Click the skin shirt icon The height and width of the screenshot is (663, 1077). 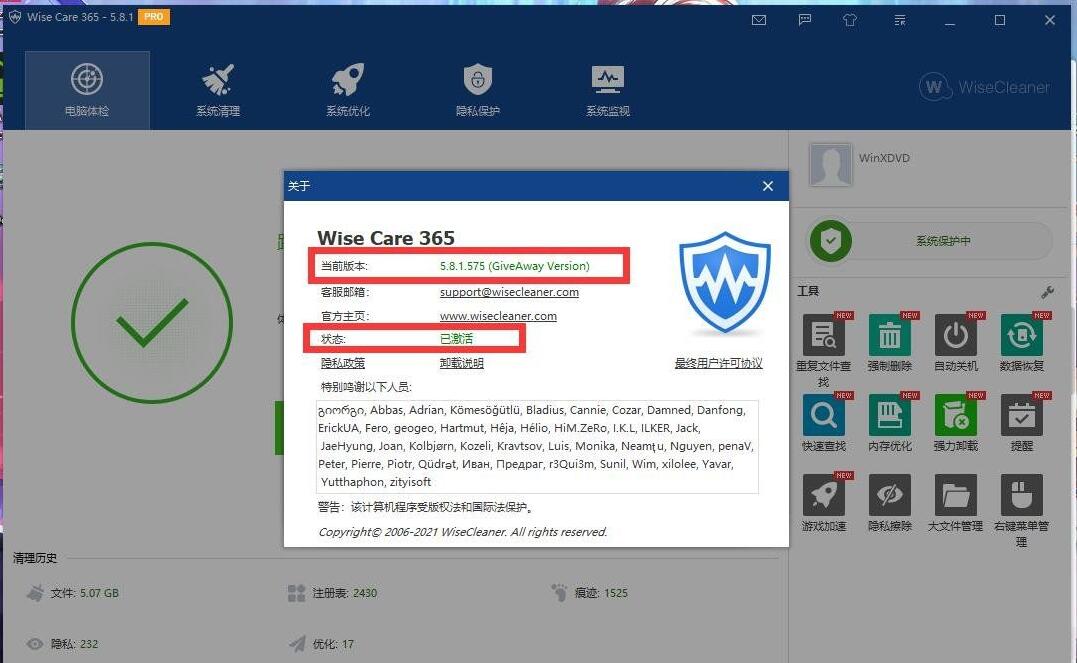tap(850, 20)
